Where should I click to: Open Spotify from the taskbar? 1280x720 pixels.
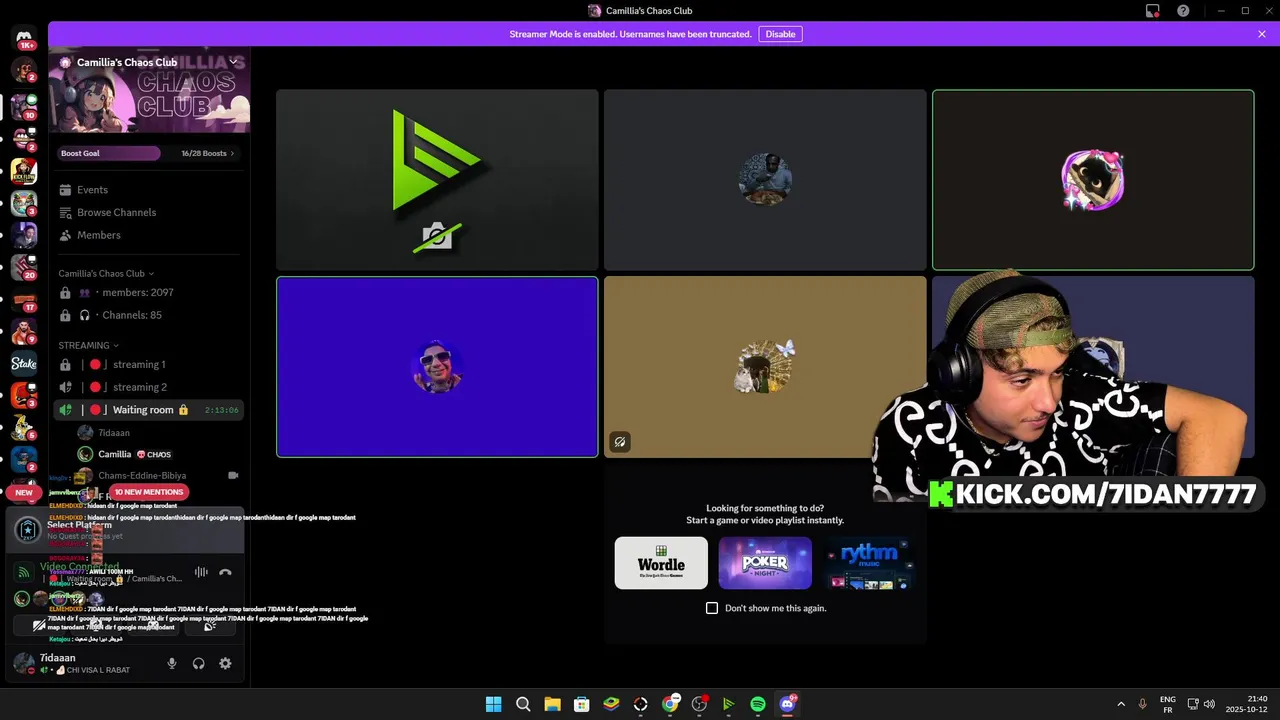coord(757,704)
